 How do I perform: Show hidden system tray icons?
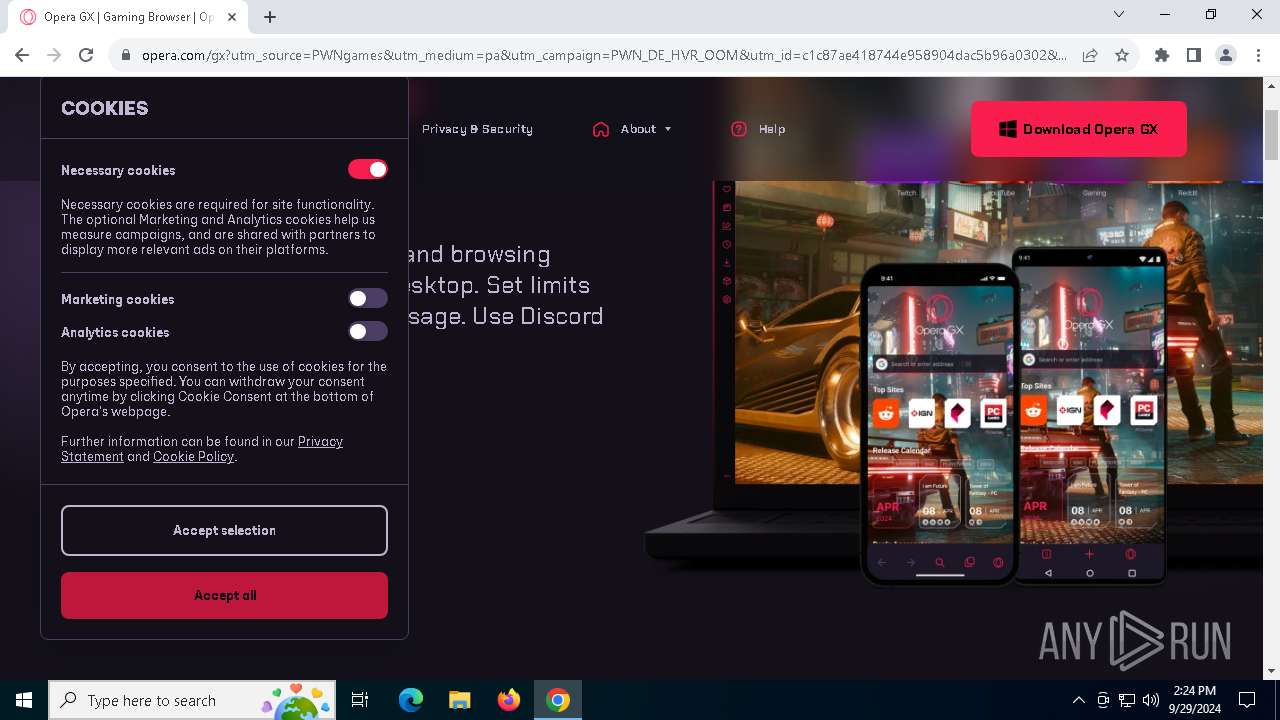tap(1078, 700)
